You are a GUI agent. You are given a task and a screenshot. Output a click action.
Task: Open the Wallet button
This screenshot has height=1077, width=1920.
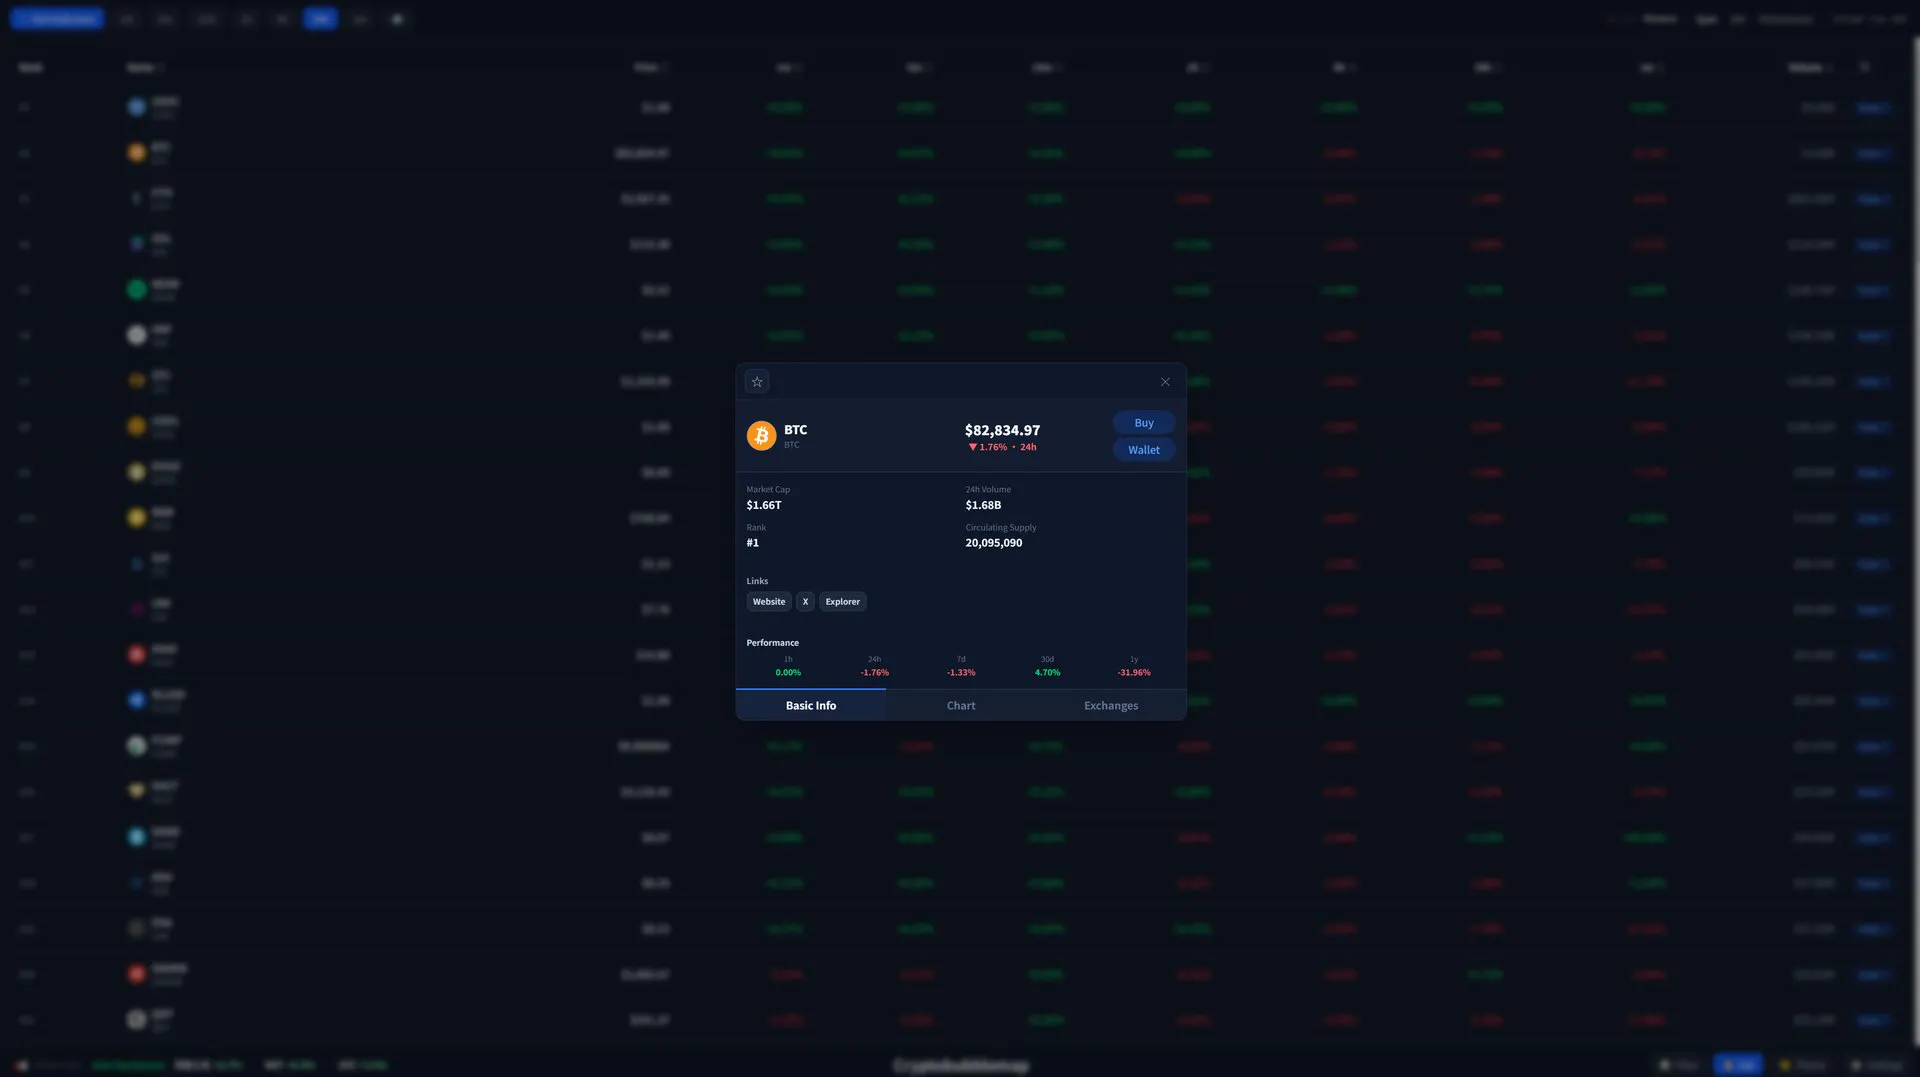coord(1144,450)
